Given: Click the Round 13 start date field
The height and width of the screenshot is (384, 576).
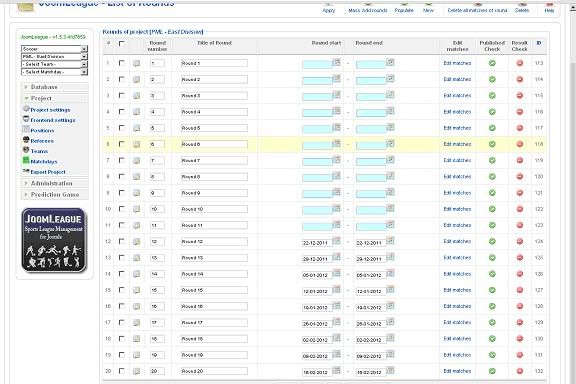Looking at the screenshot, I should click(x=317, y=259).
